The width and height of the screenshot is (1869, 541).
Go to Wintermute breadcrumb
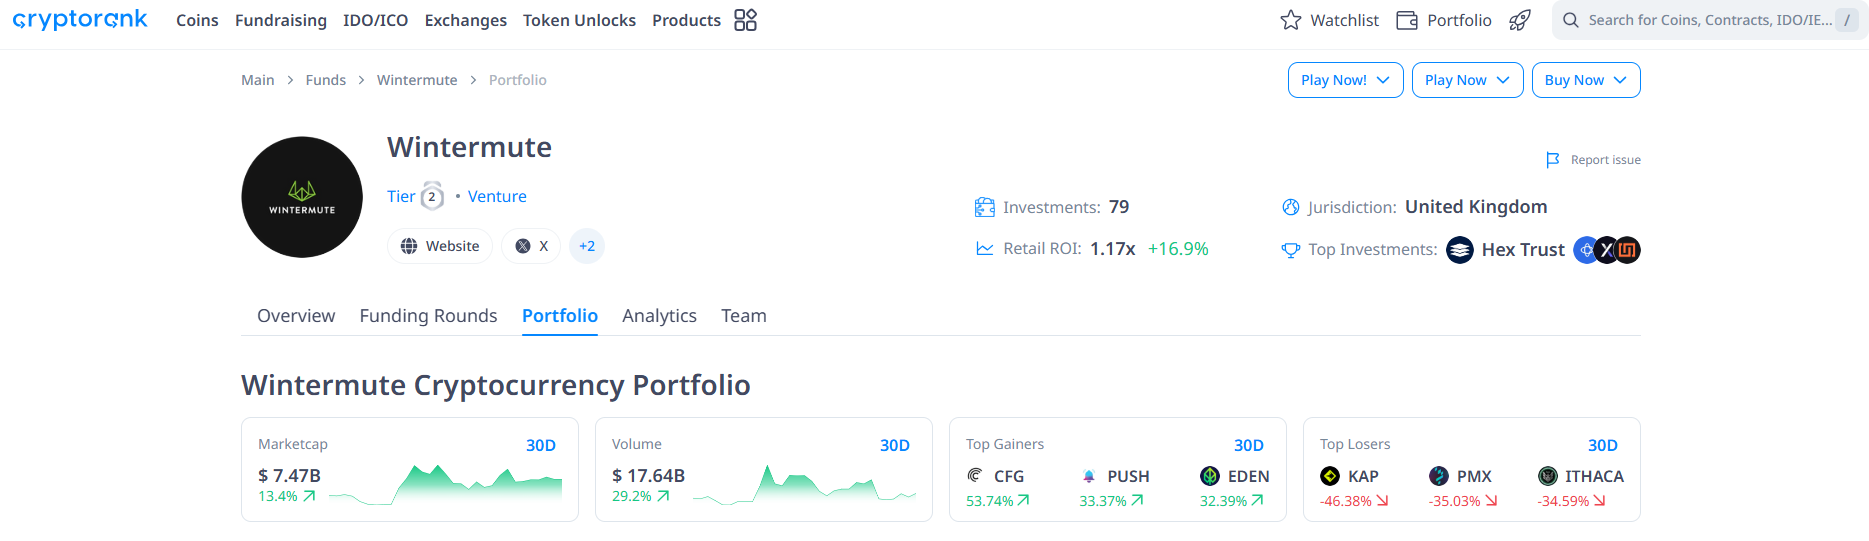(x=417, y=80)
